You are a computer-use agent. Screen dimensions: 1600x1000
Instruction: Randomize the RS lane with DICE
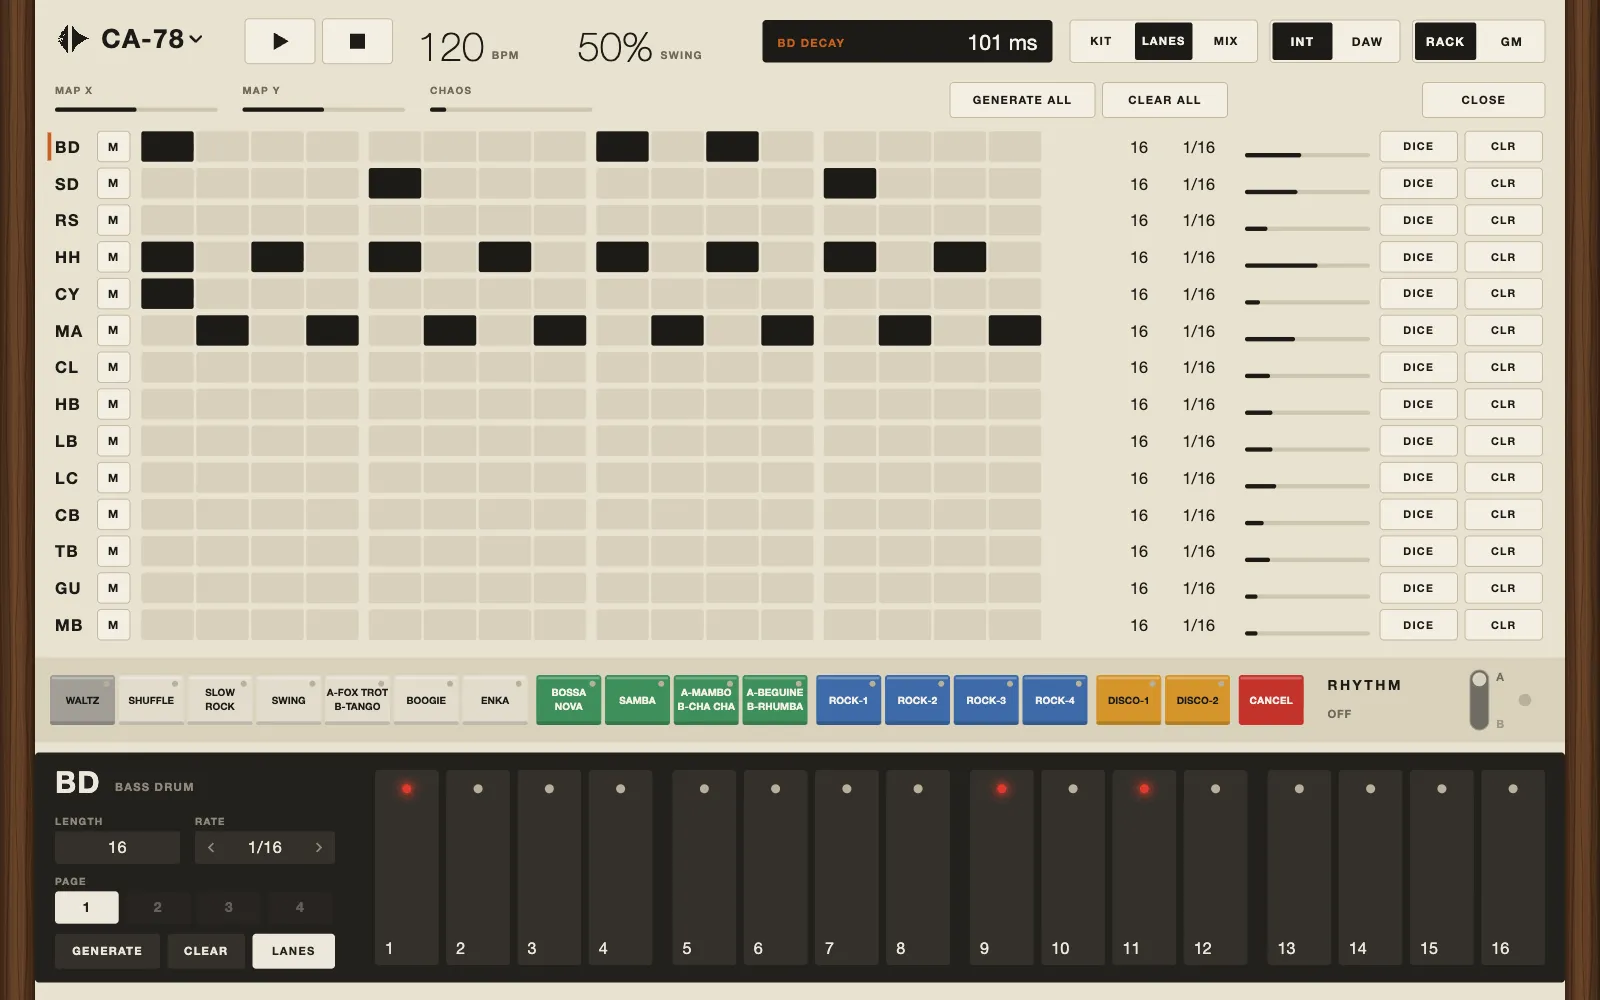tap(1418, 220)
